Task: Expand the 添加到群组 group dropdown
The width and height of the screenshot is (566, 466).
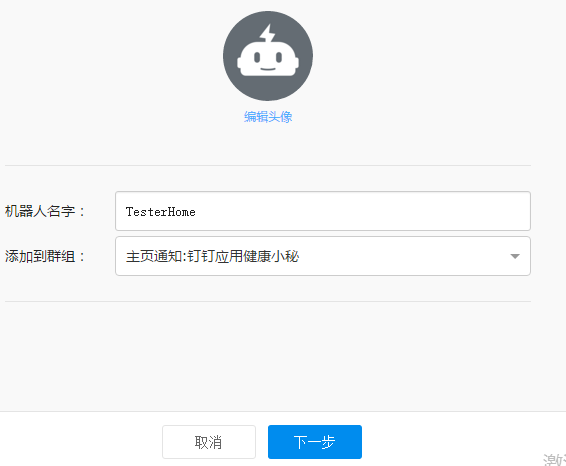Action: pyautogui.click(x=323, y=256)
